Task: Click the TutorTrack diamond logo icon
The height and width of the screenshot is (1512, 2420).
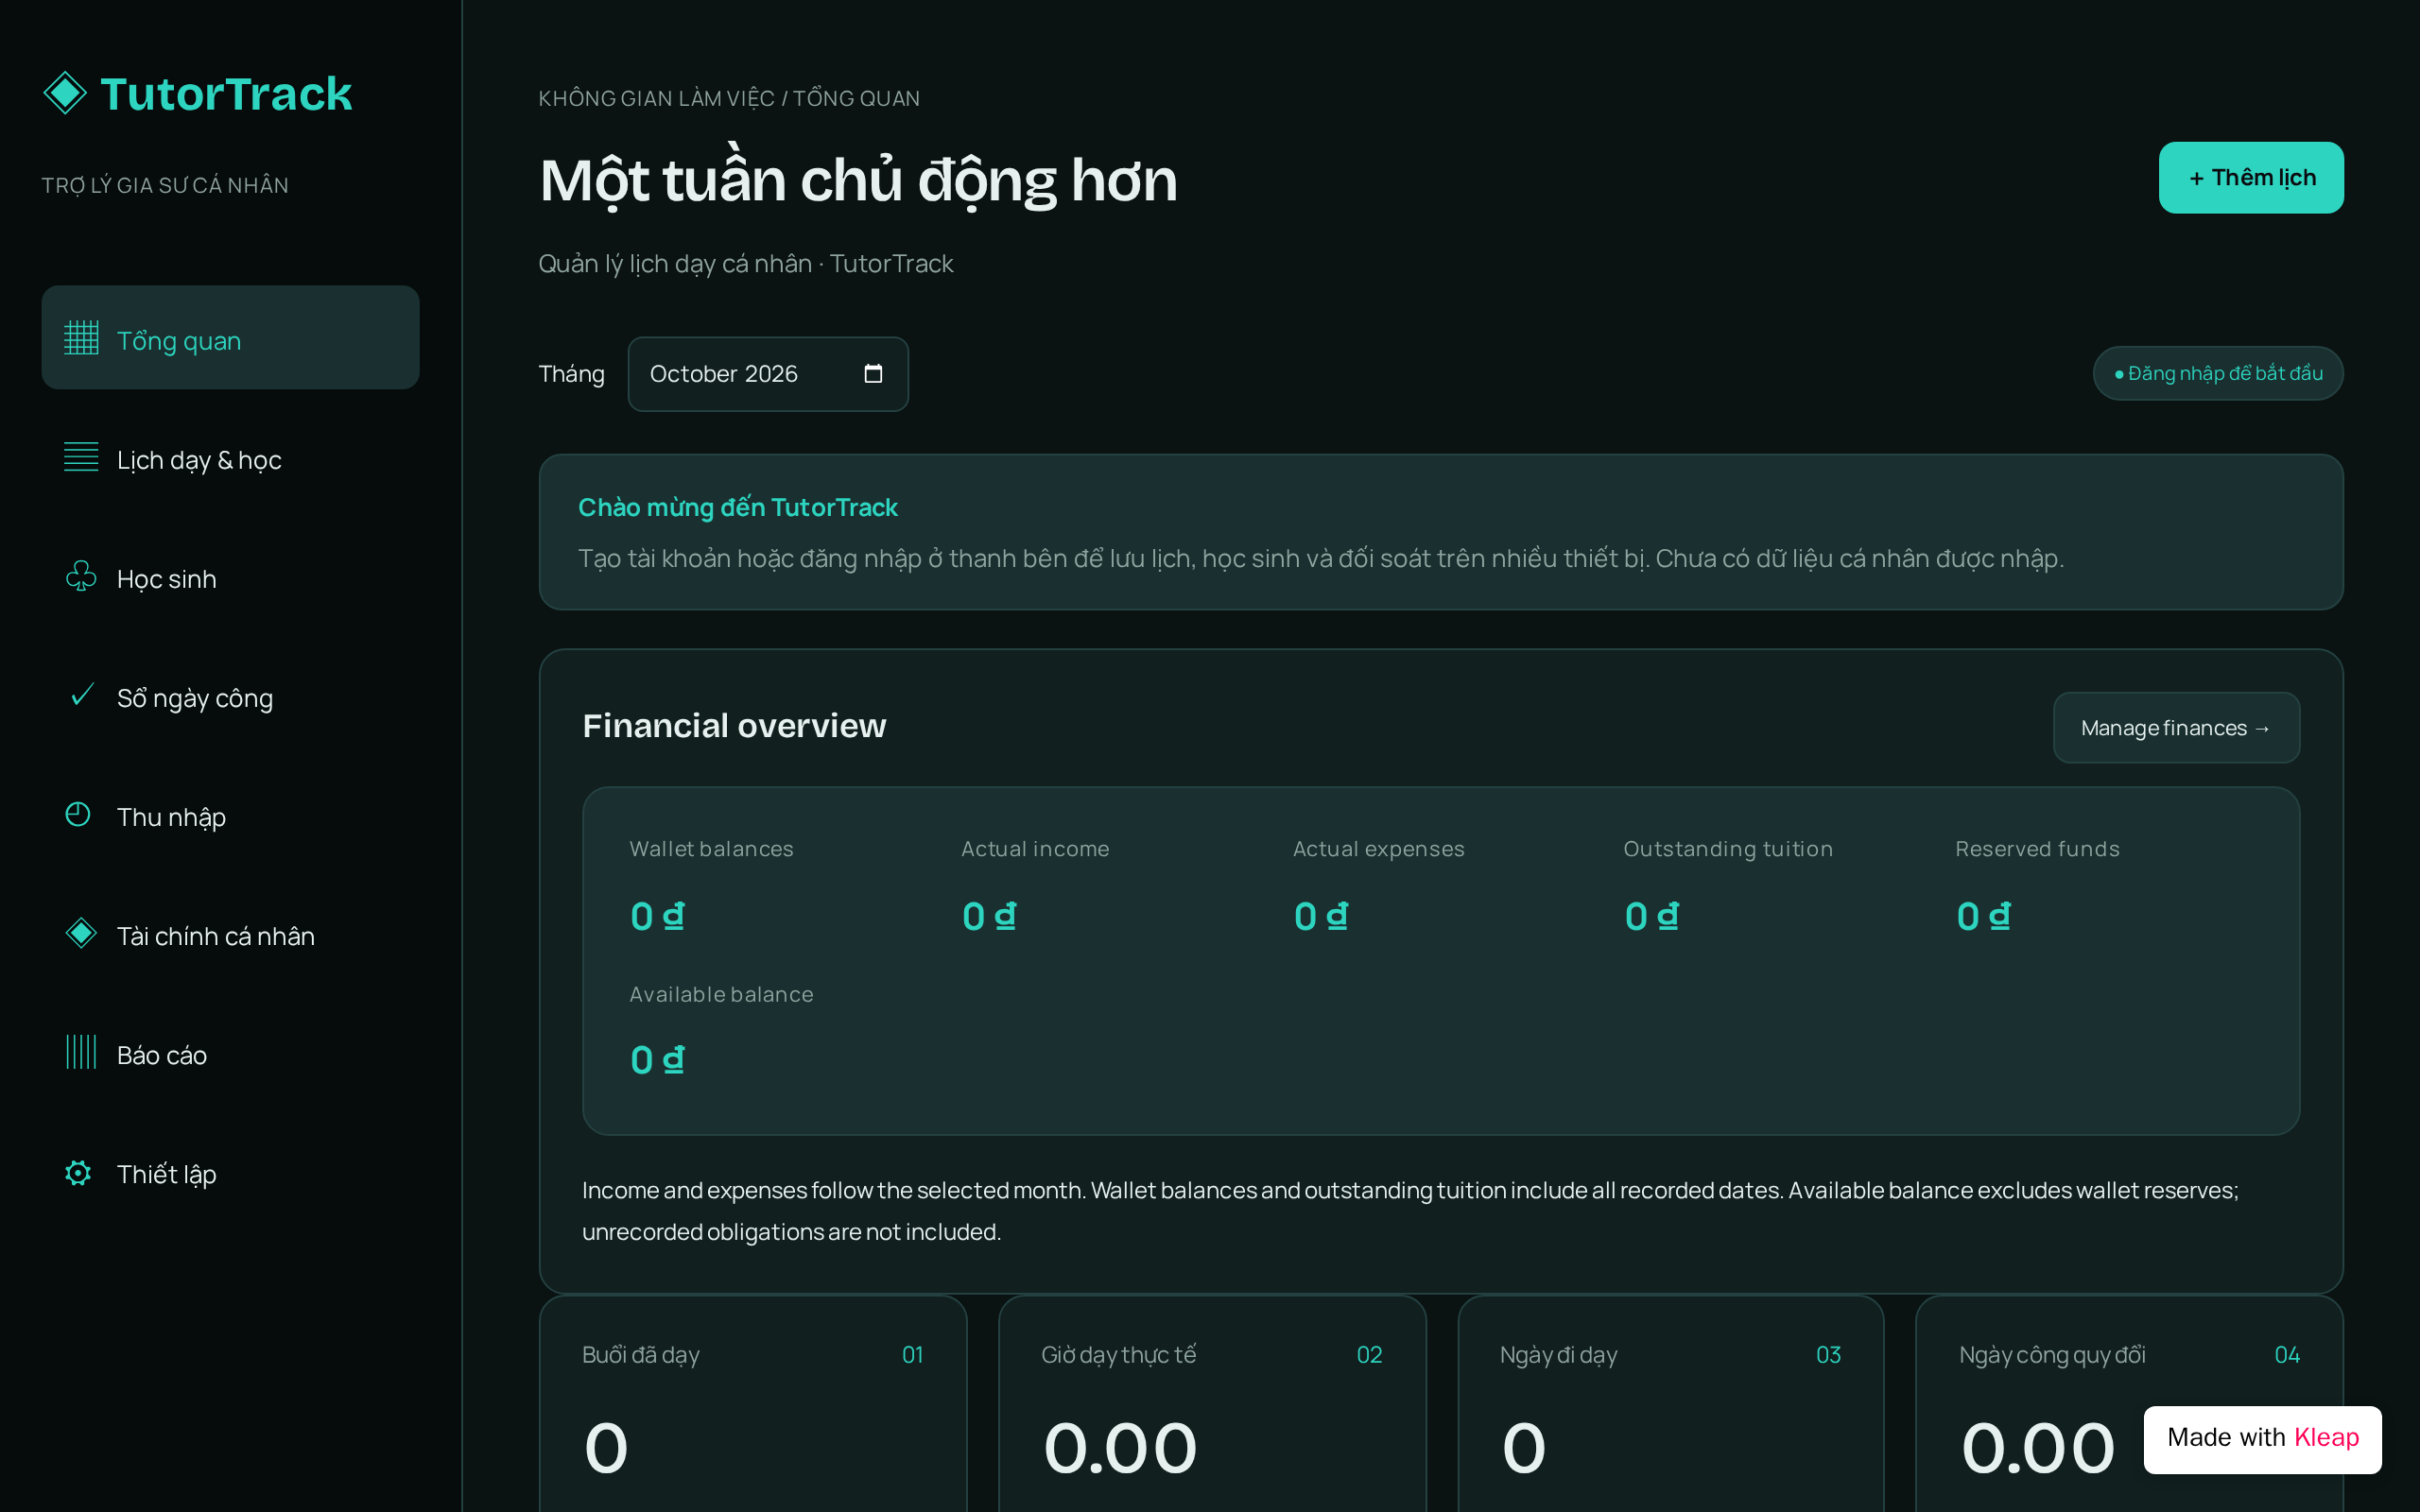Action: [x=65, y=93]
